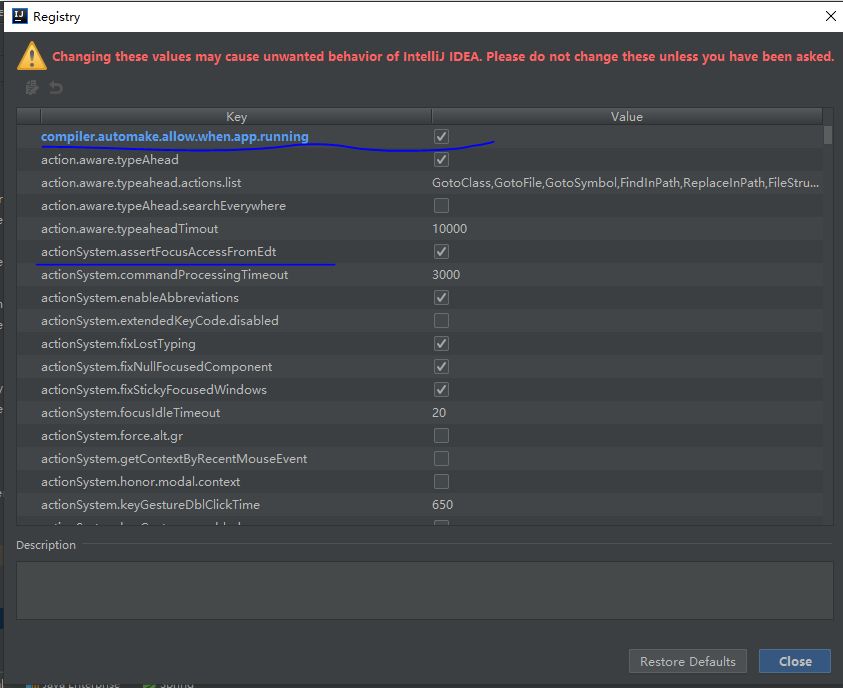Select action.aware.typeAhead.searchEverywhere key
The width and height of the screenshot is (843, 688).
(x=163, y=206)
